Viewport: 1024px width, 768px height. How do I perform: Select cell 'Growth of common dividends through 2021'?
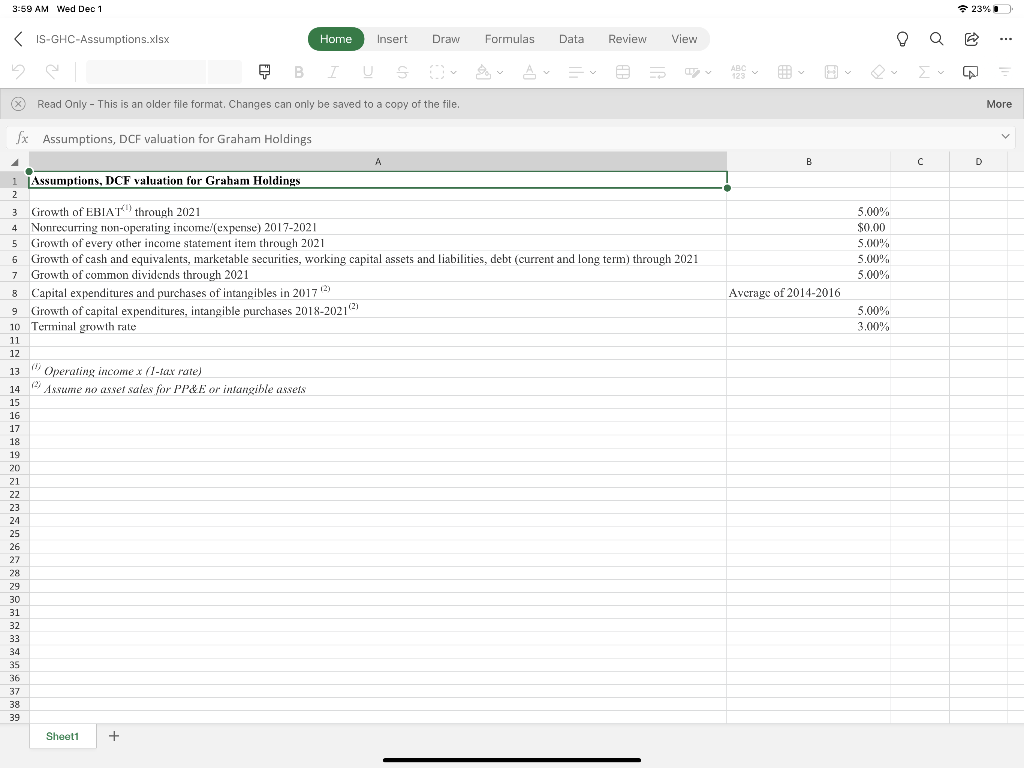pyautogui.click(x=377, y=274)
